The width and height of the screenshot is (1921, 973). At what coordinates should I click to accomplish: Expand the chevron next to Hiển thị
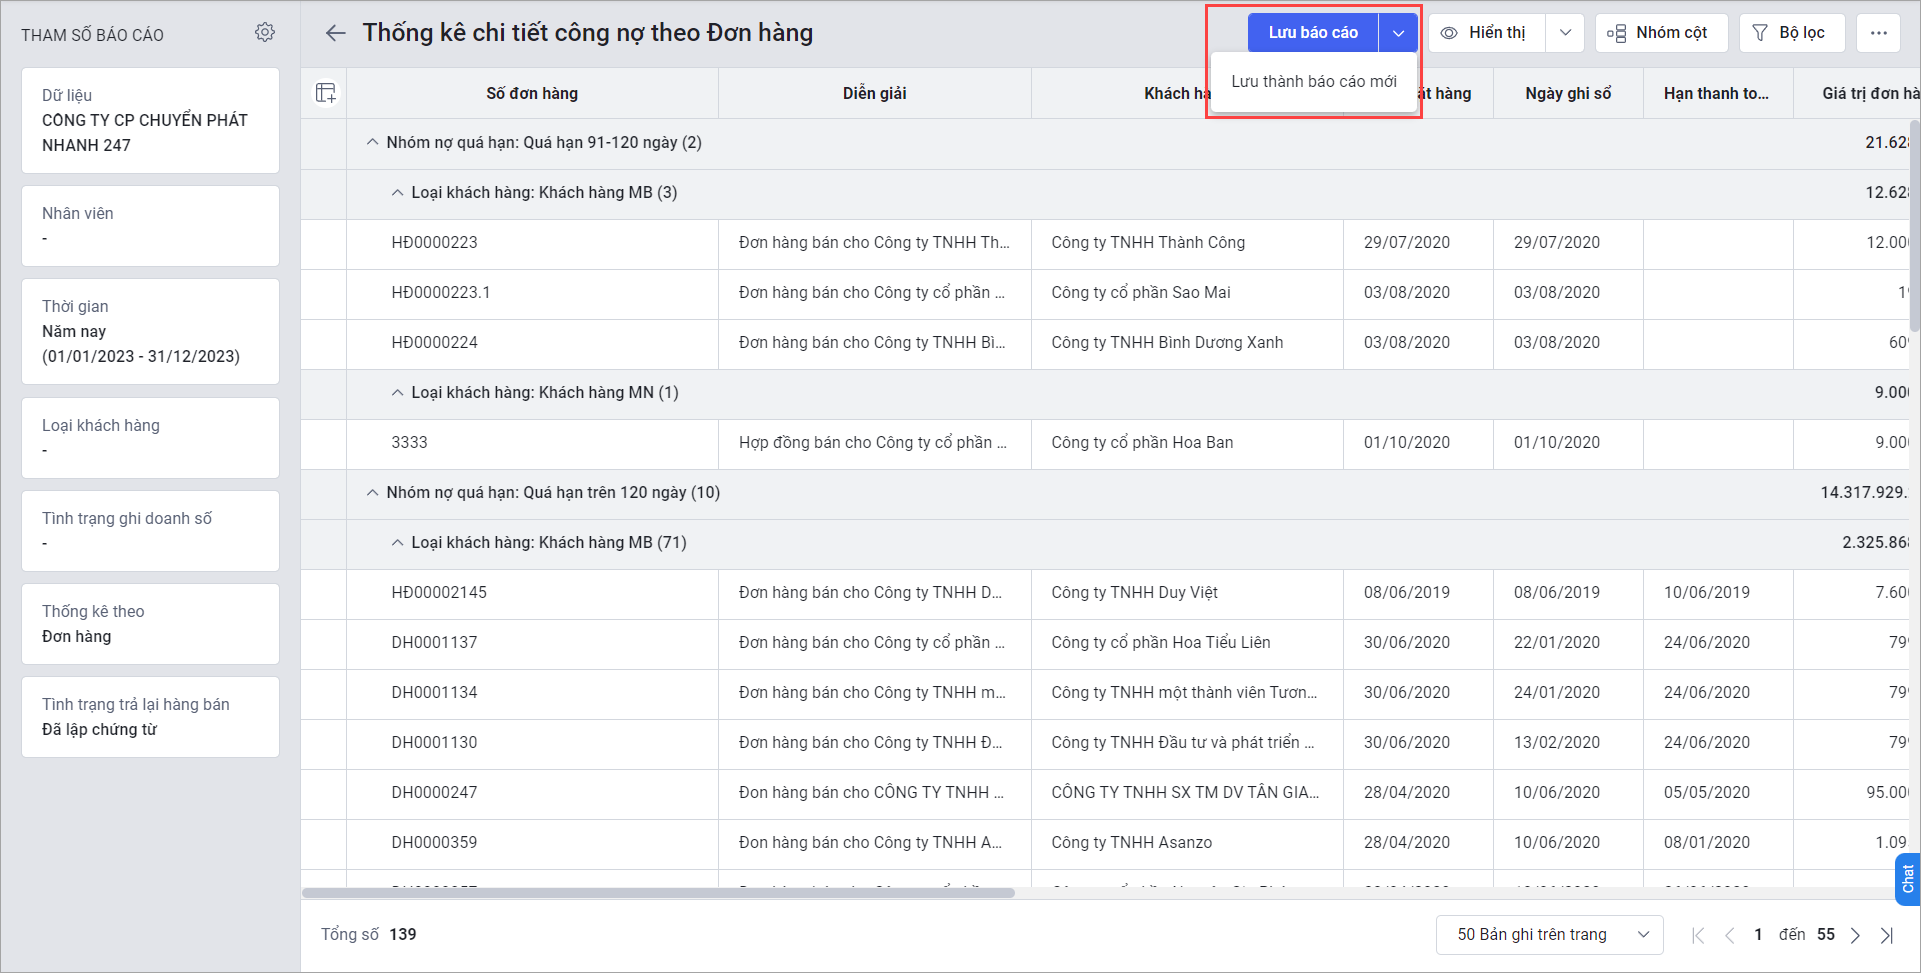[x=1565, y=32]
